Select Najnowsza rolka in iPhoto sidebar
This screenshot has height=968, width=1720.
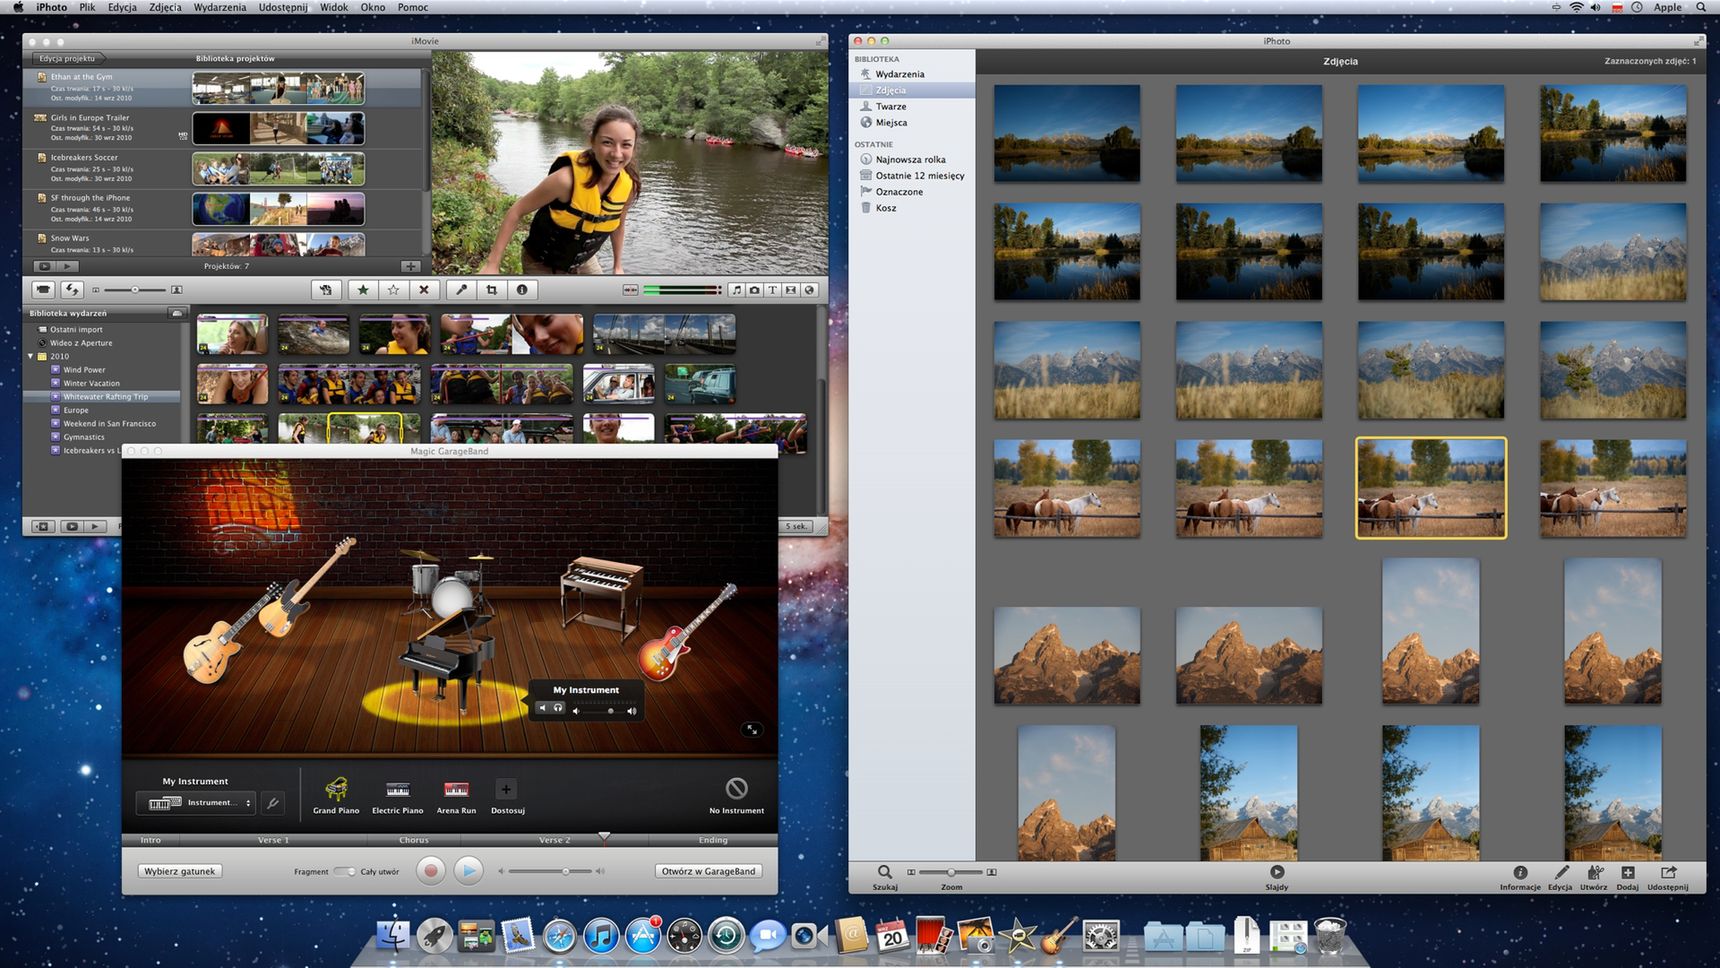(x=912, y=159)
